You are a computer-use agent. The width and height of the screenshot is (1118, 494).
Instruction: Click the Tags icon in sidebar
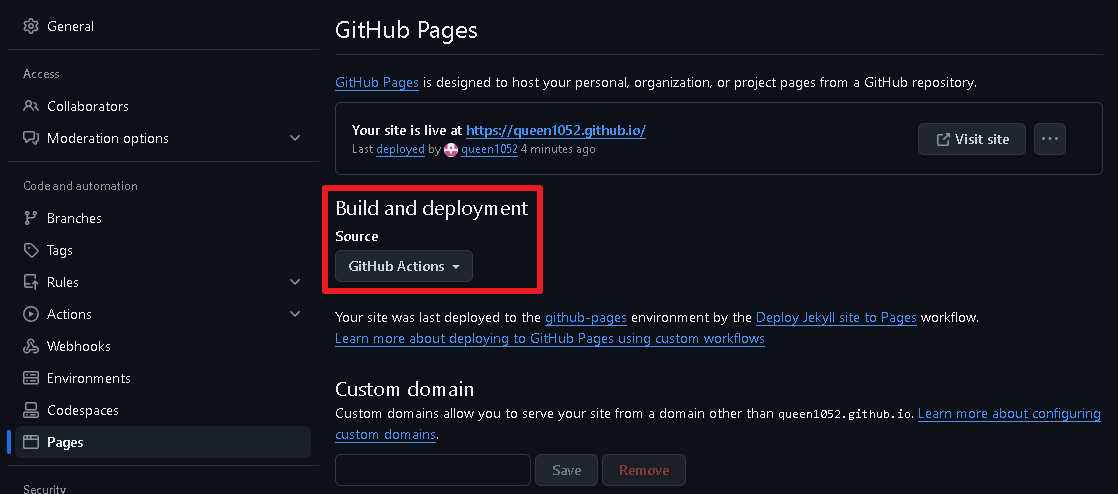click(30, 250)
